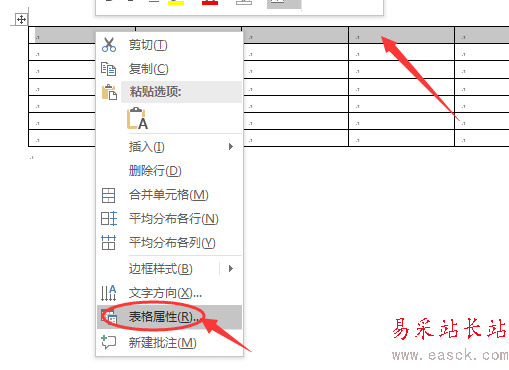
Task: Click the table move handle at top-left corner
Action: tap(21, 20)
